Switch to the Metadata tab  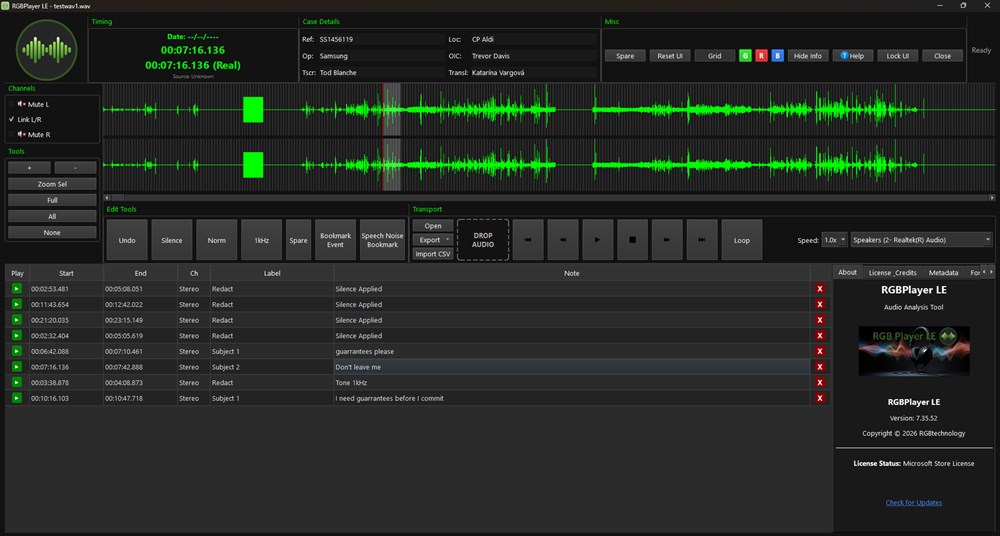click(943, 272)
